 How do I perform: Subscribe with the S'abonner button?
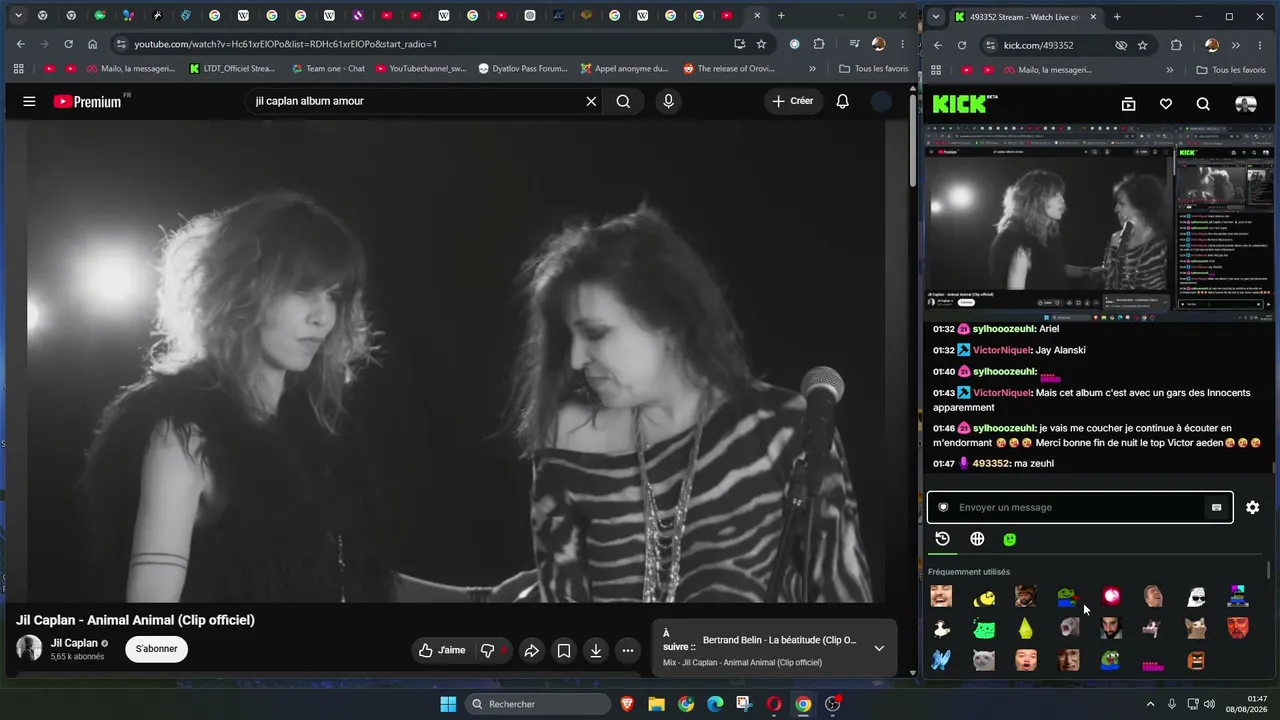157,649
